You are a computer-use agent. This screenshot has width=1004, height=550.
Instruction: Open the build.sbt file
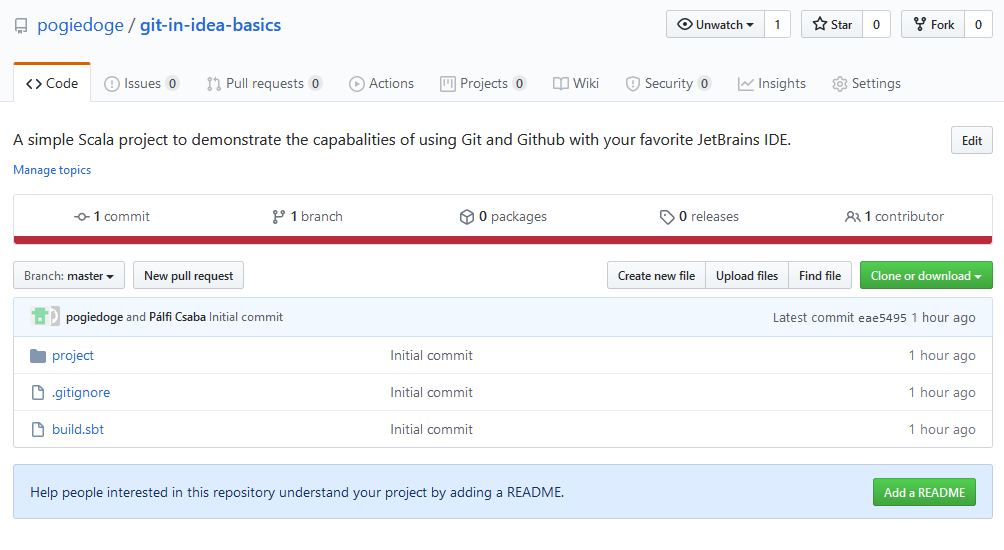[77, 430]
